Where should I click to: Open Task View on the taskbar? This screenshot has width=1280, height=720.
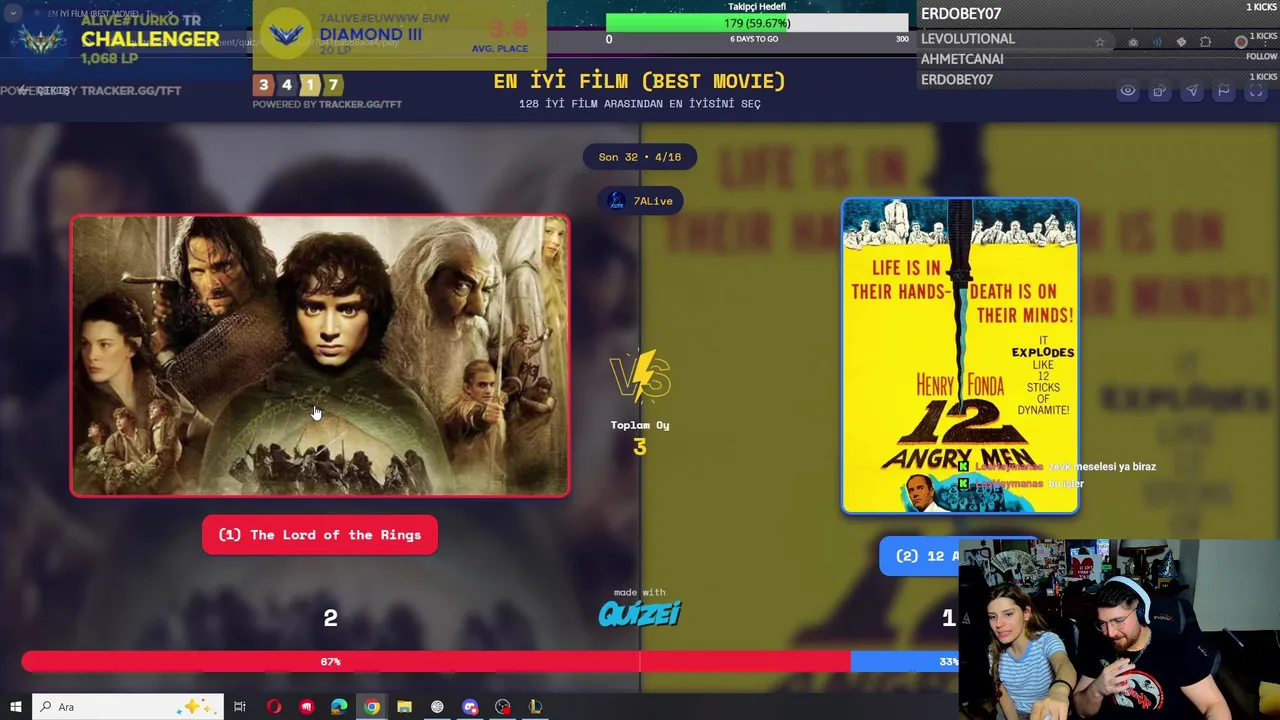tap(240, 707)
